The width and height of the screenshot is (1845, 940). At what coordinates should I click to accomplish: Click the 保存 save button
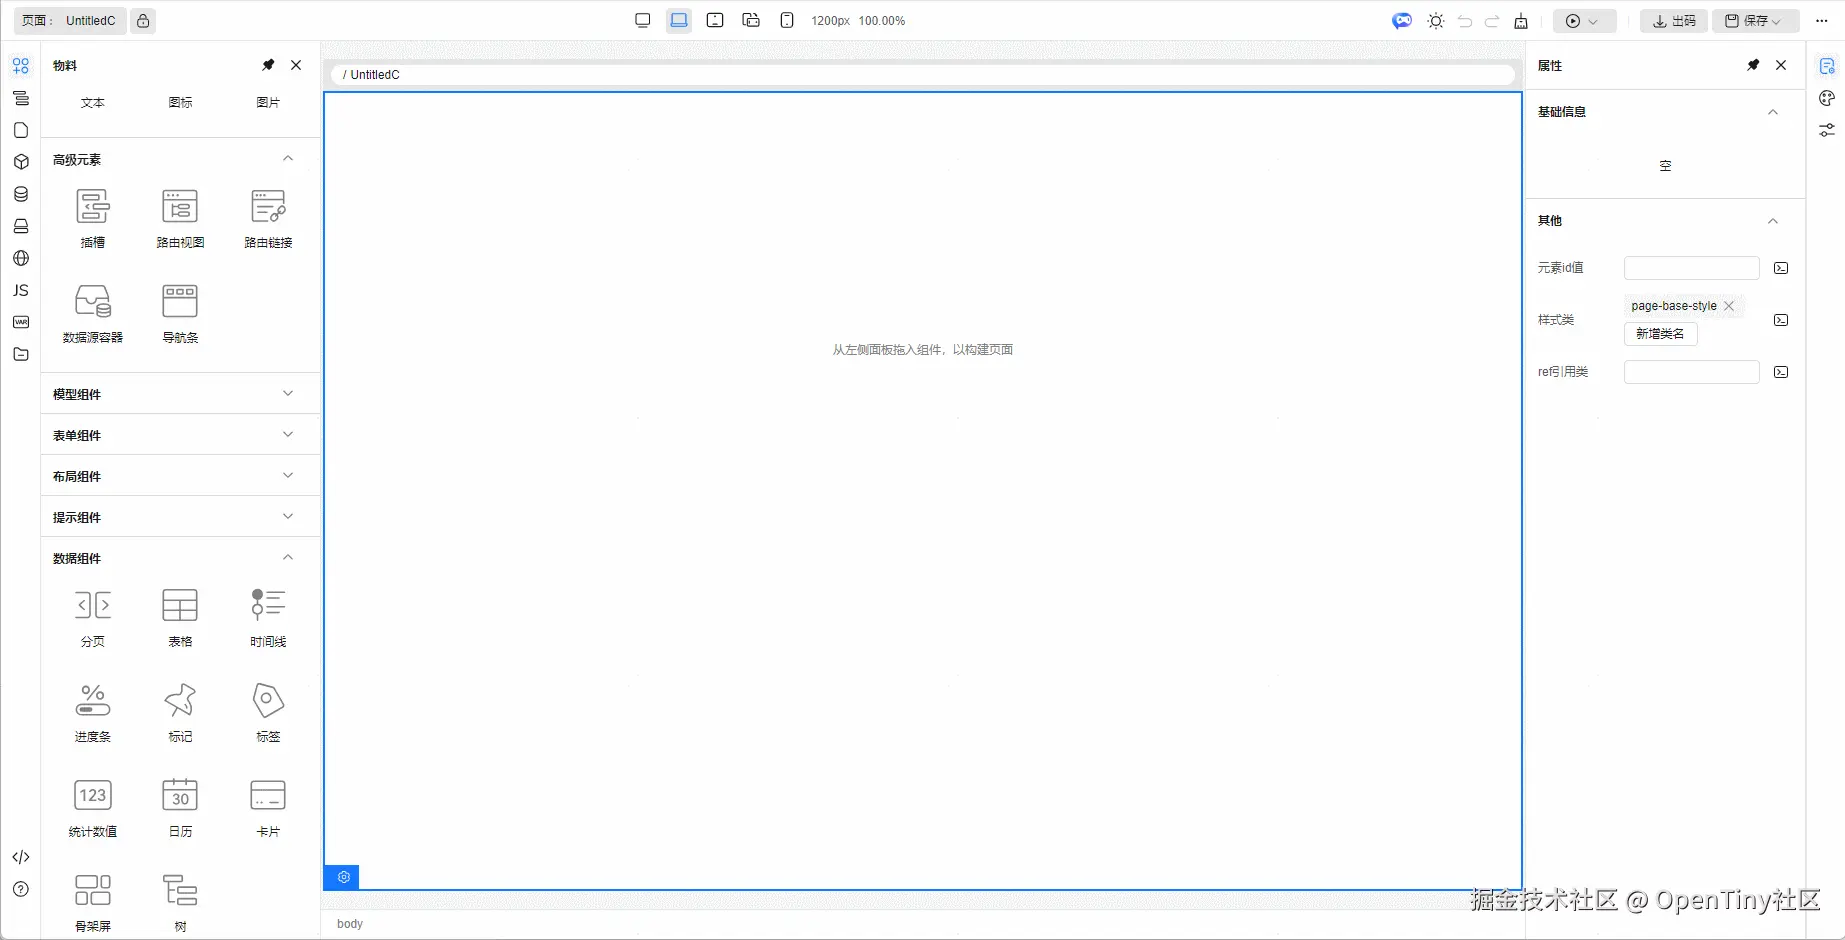tap(1756, 21)
